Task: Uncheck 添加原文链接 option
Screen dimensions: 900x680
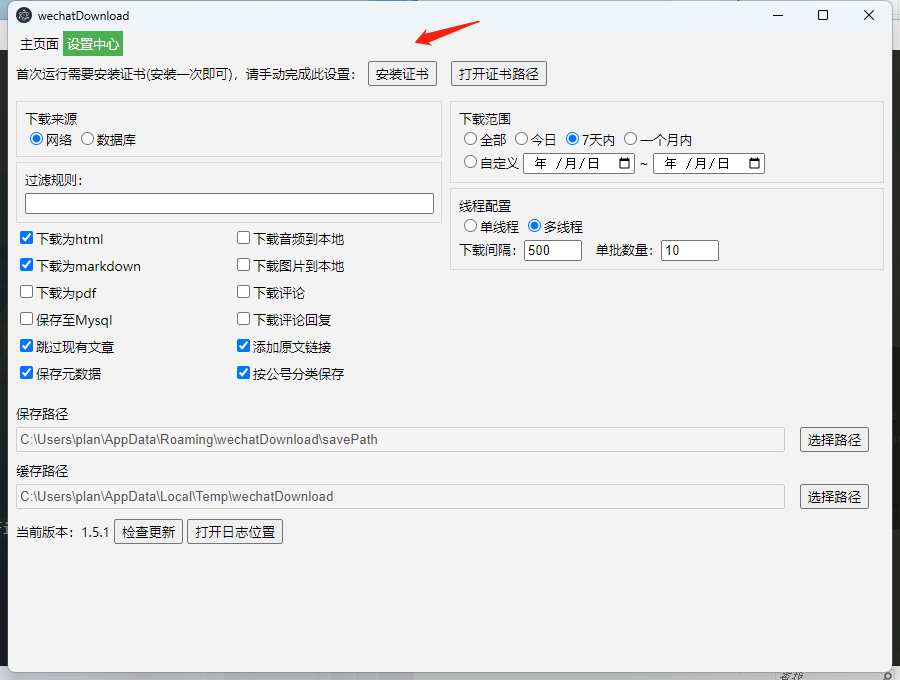Action: click(243, 346)
